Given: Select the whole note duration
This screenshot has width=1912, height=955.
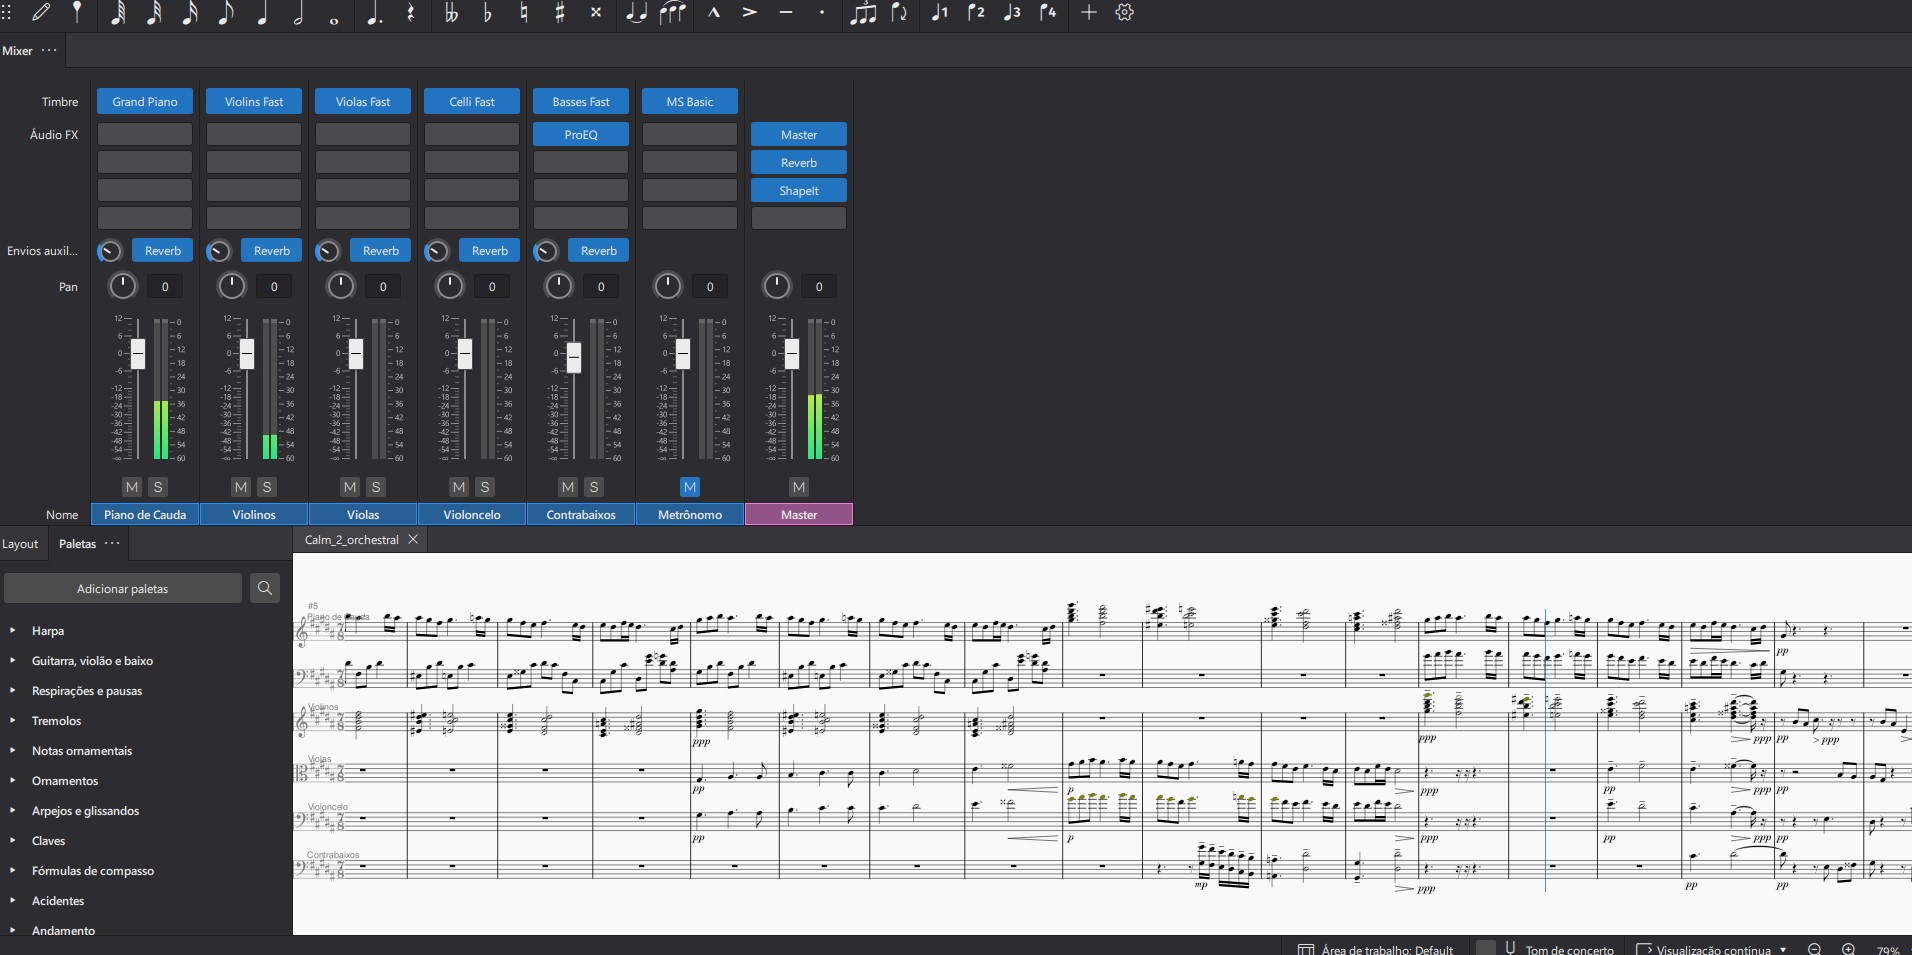Looking at the screenshot, I should coord(334,15).
